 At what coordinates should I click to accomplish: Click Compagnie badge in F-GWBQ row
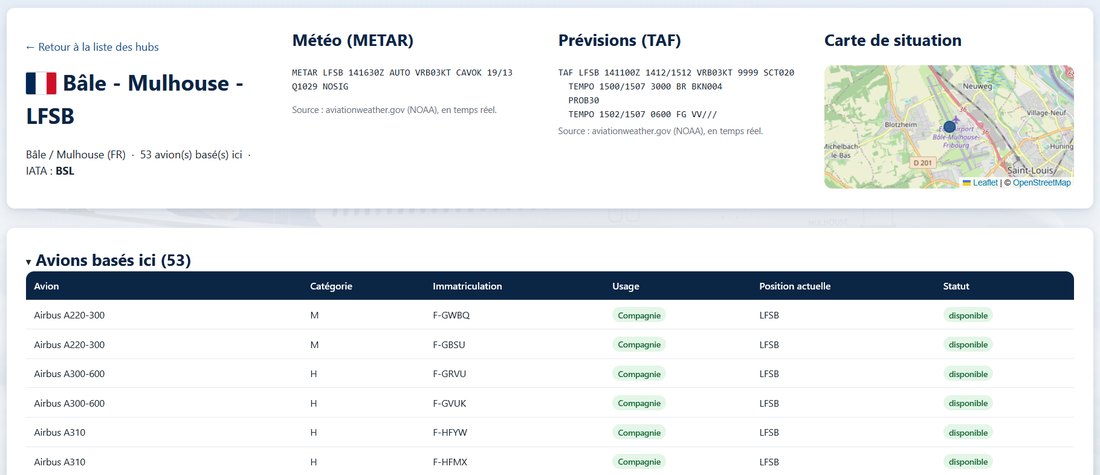click(639, 316)
